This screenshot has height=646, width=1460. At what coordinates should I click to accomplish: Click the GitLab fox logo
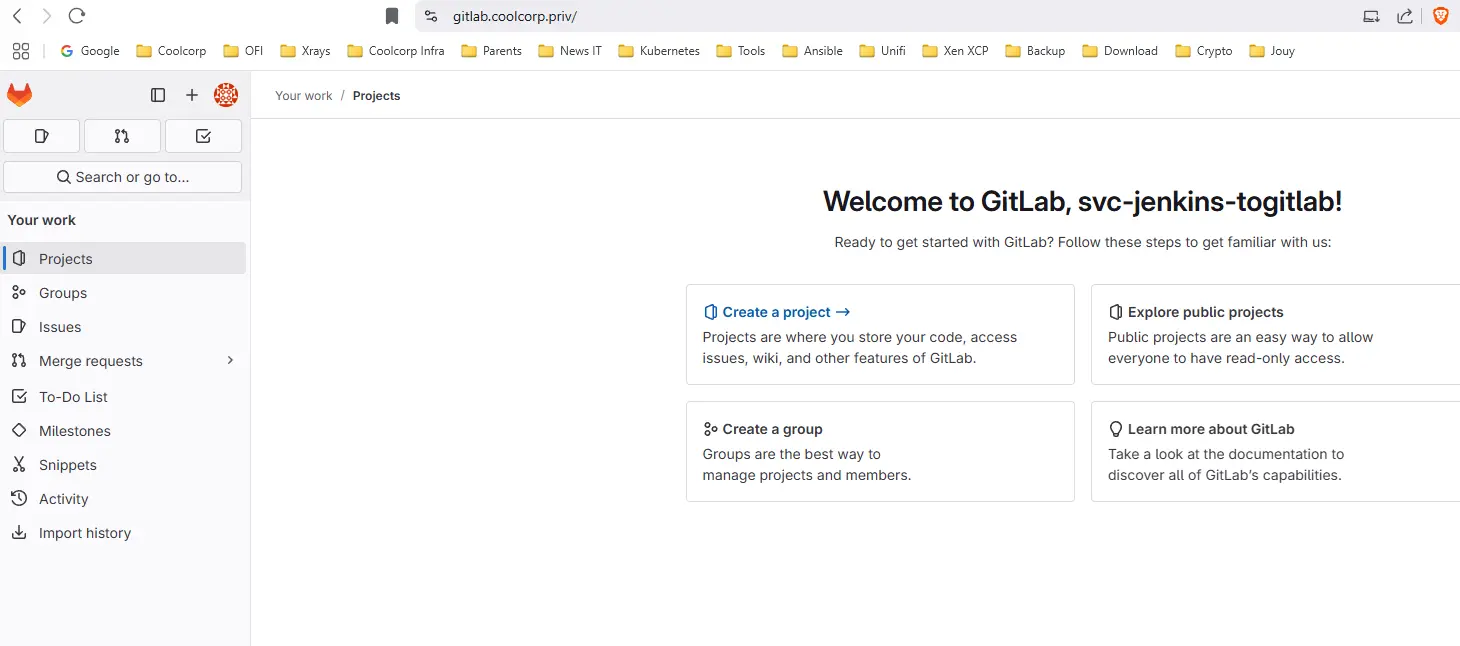tap(20, 95)
